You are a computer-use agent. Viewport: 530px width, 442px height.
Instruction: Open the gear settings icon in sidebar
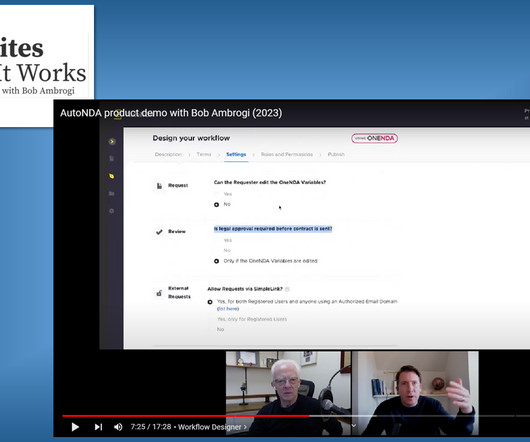[112, 211]
